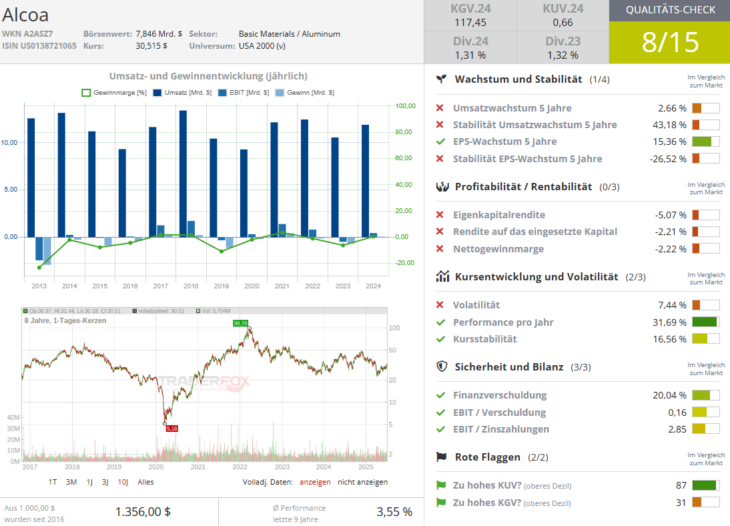
Task: Click the Performance pro Jahr metric label
Action: tap(503, 322)
